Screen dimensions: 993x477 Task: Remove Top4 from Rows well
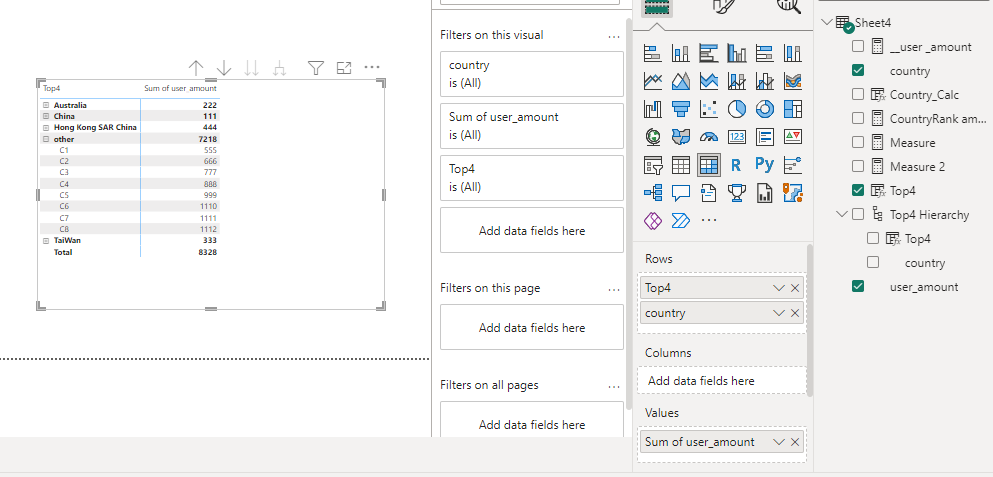tap(795, 288)
